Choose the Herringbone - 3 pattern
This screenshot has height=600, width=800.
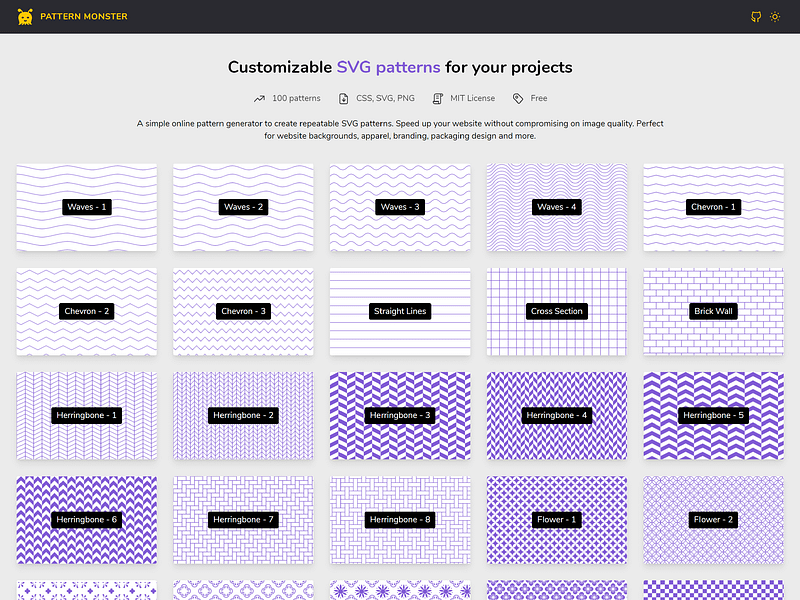point(400,416)
